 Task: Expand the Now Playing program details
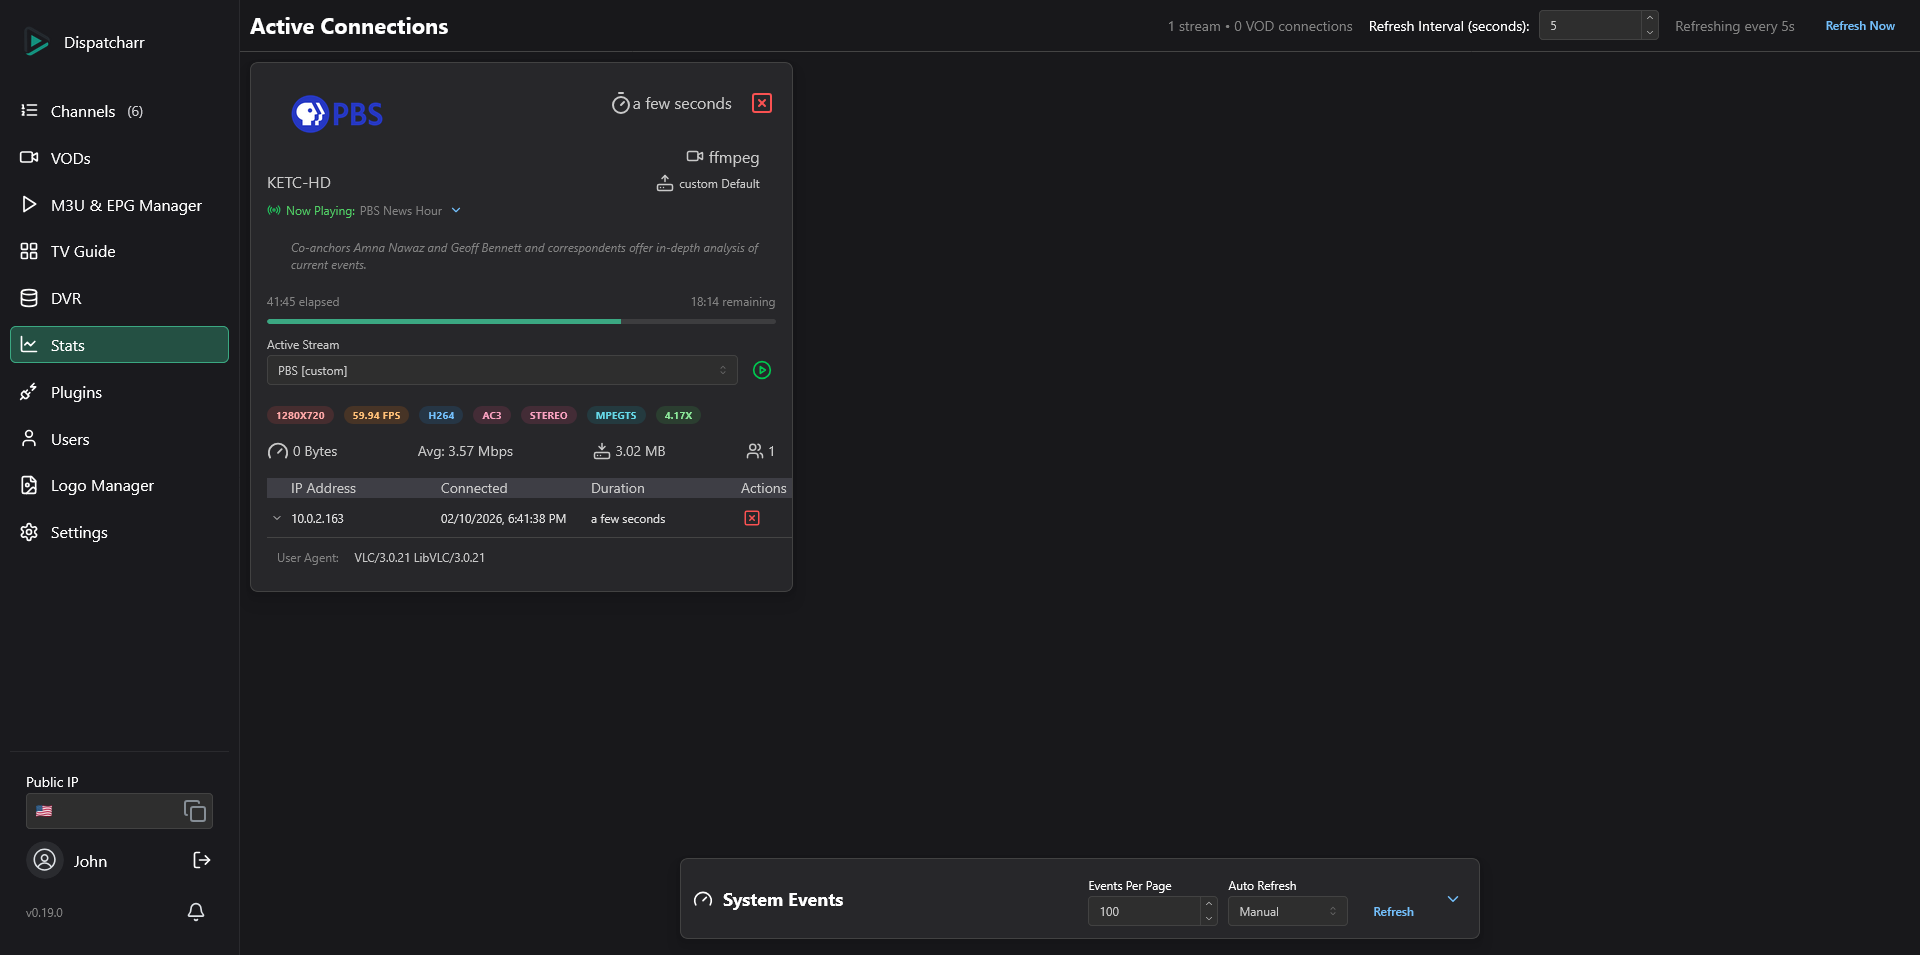pos(456,210)
